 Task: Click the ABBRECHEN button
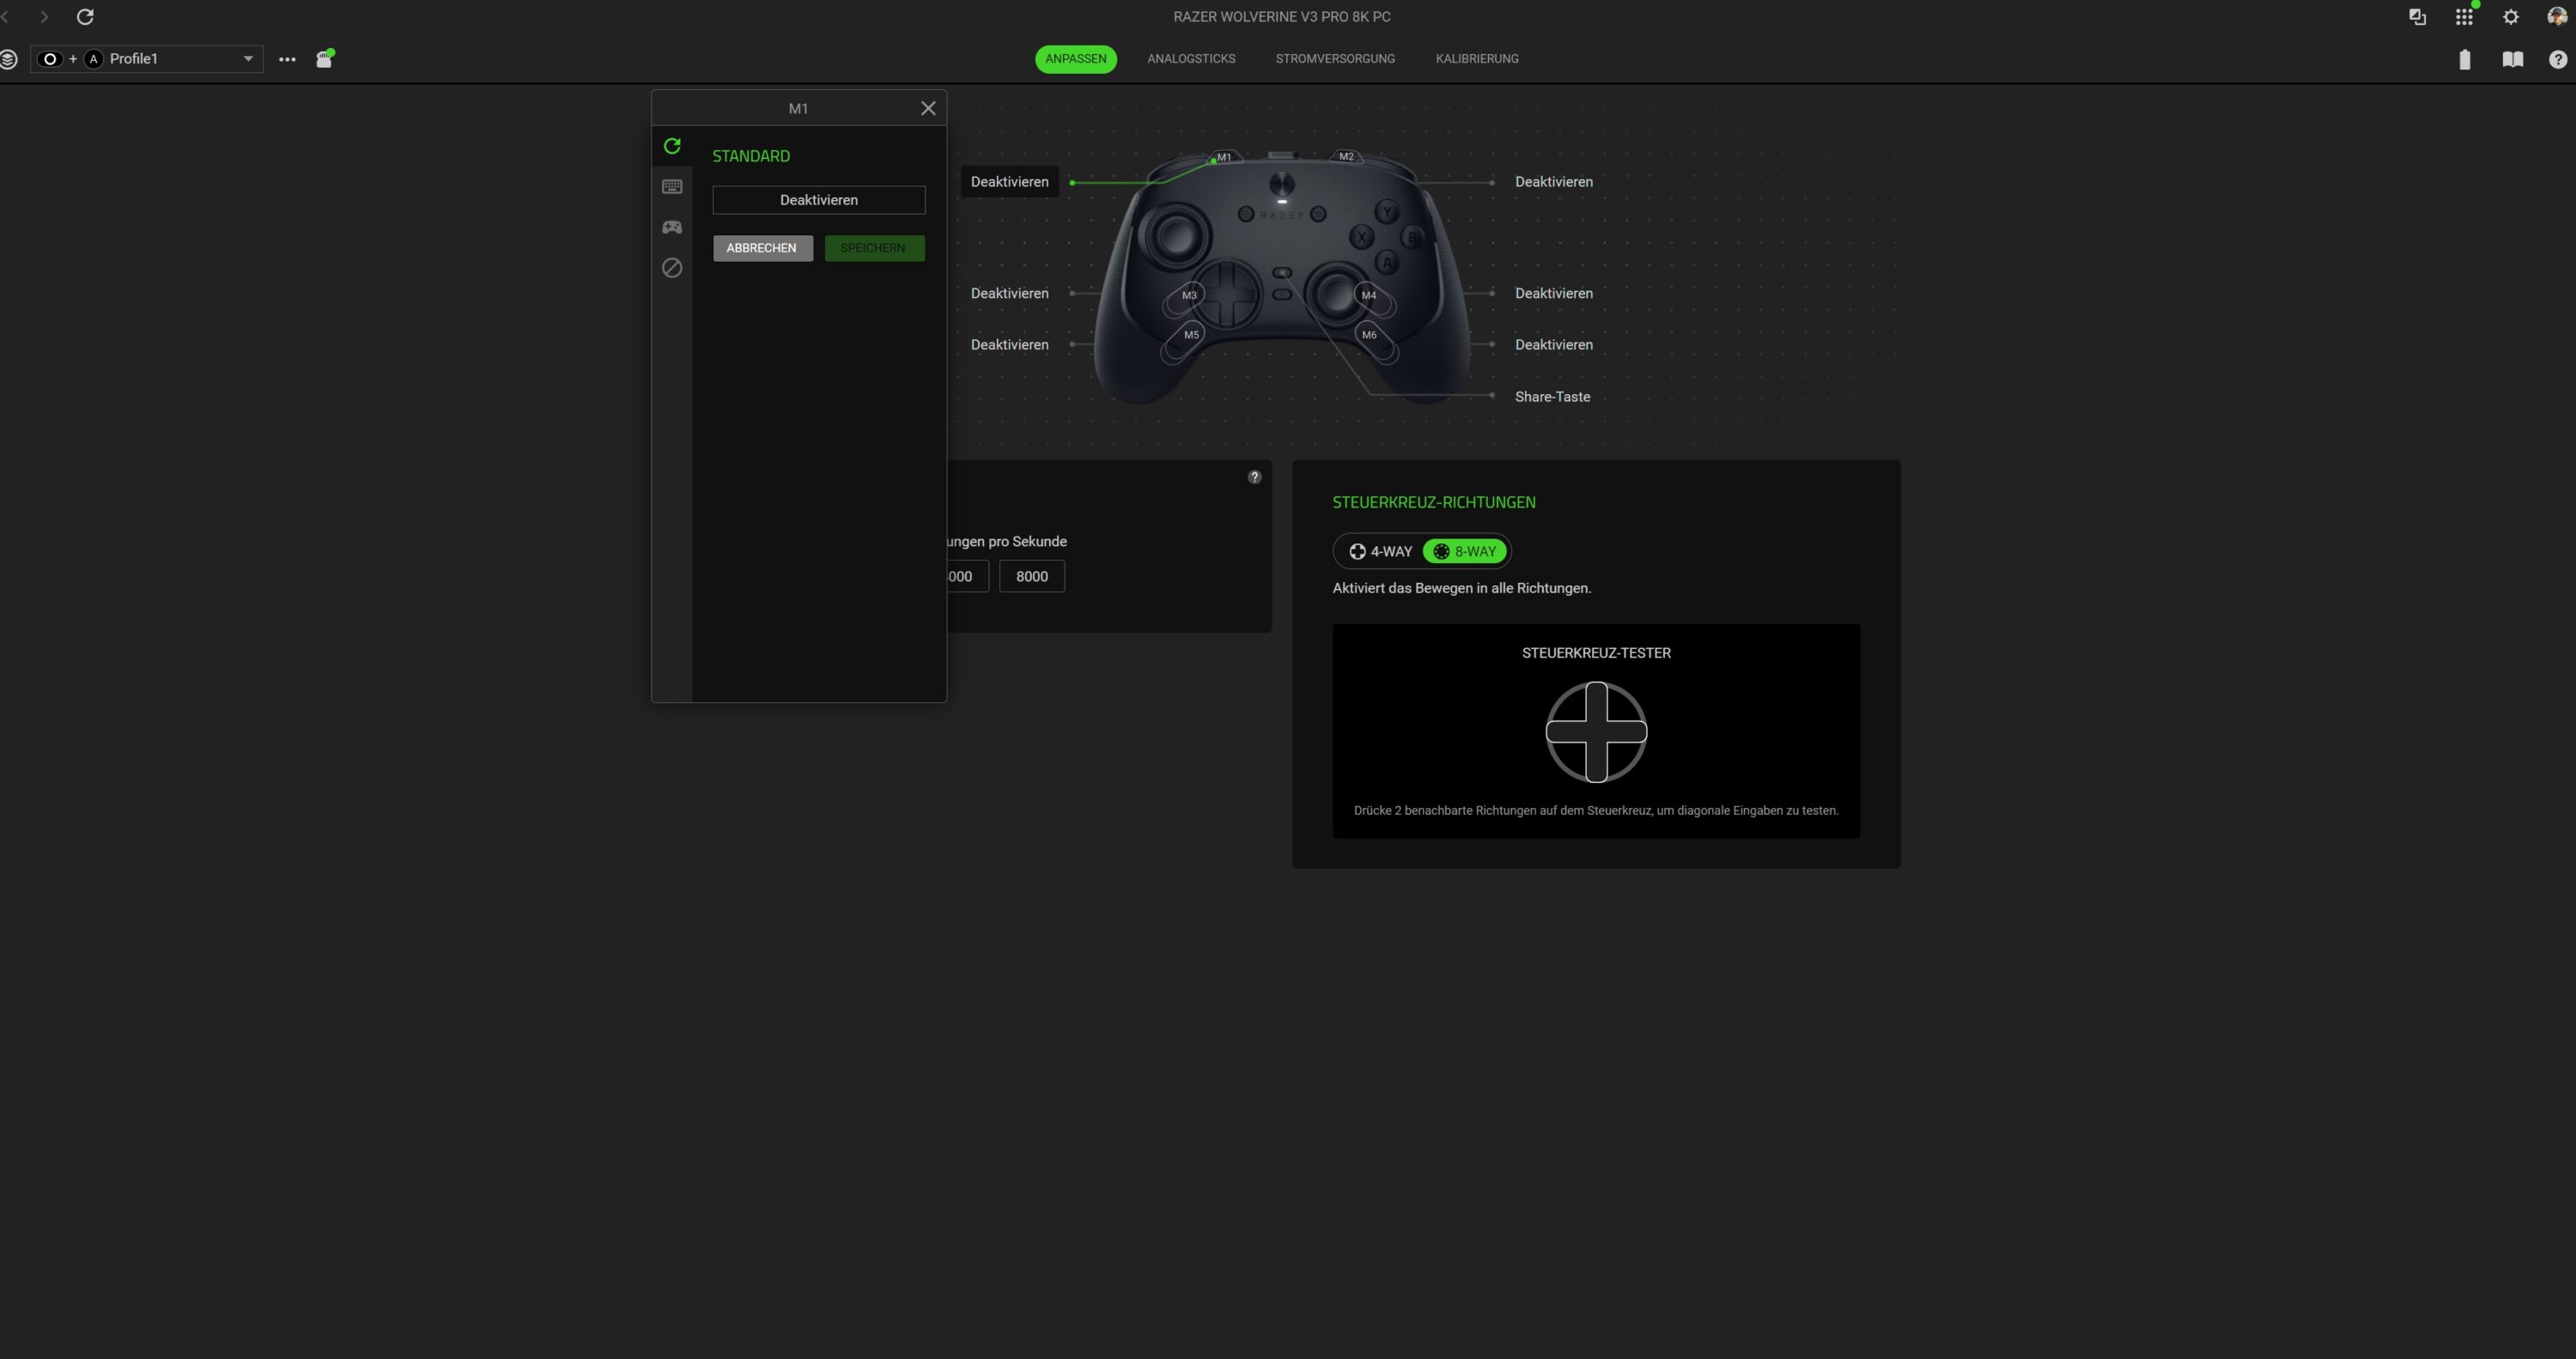tap(762, 248)
